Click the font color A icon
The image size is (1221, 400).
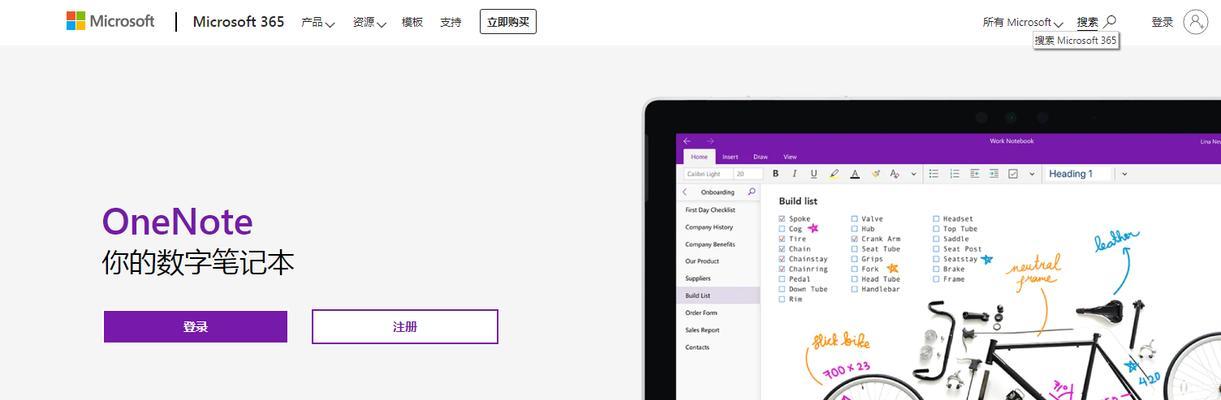point(855,174)
